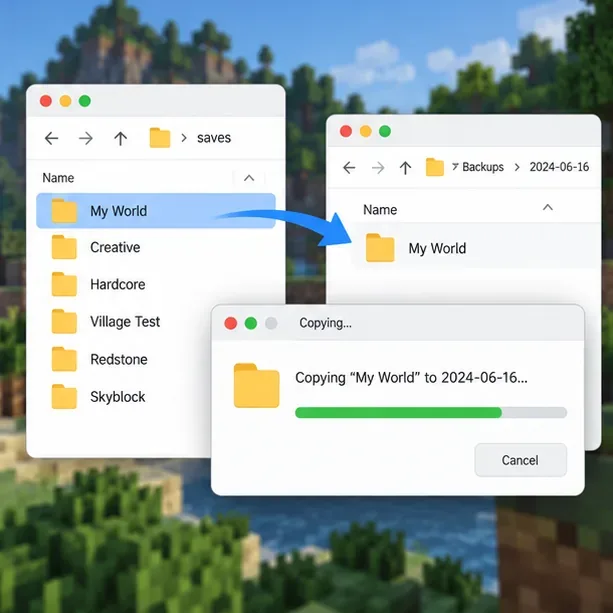Screen dimensions: 613x613
Task: Maximize the Backups window
Action: tap(385, 131)
